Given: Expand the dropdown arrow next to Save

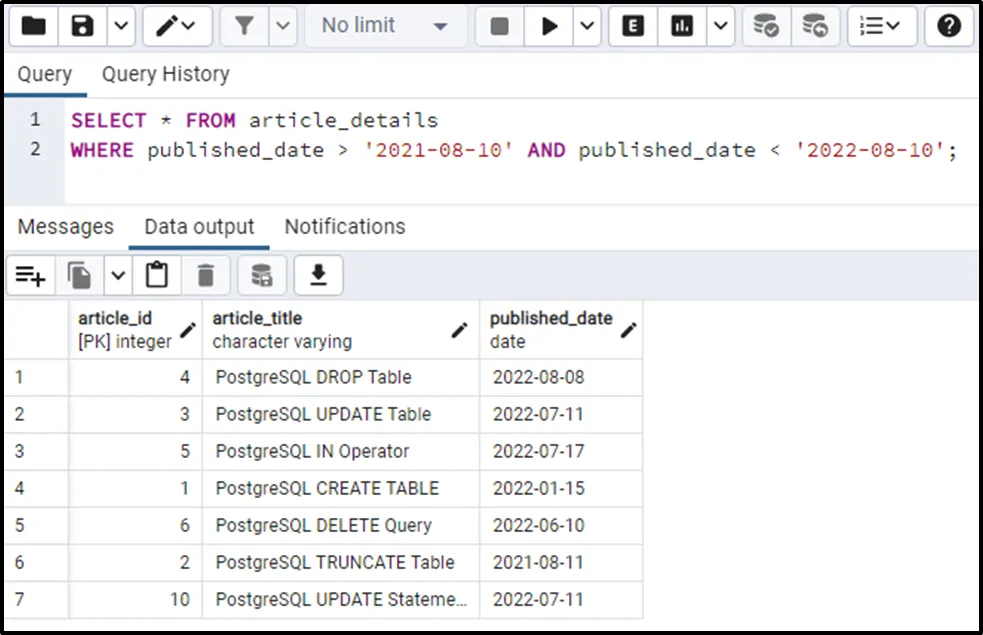Looking at the screenshot, I should [119, 26].
